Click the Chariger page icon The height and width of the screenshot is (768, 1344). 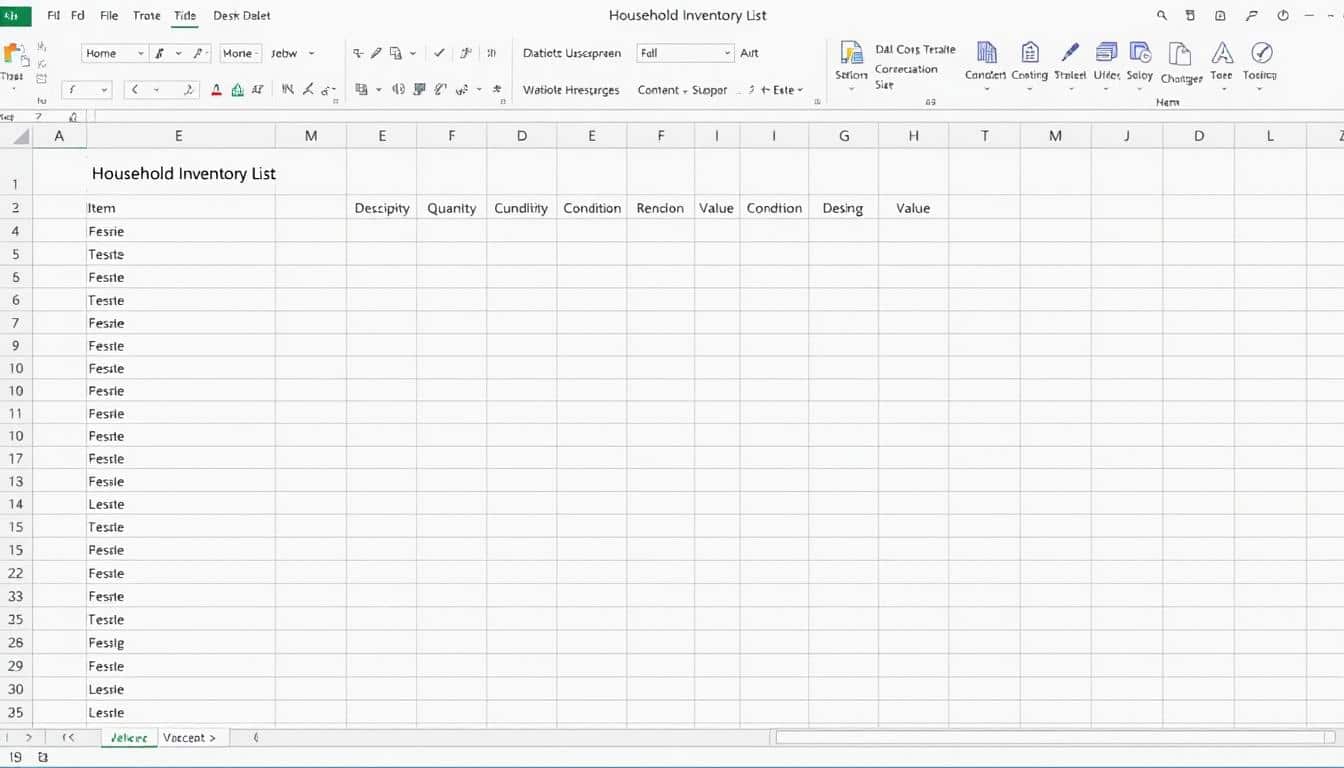tap(1181, 55)
